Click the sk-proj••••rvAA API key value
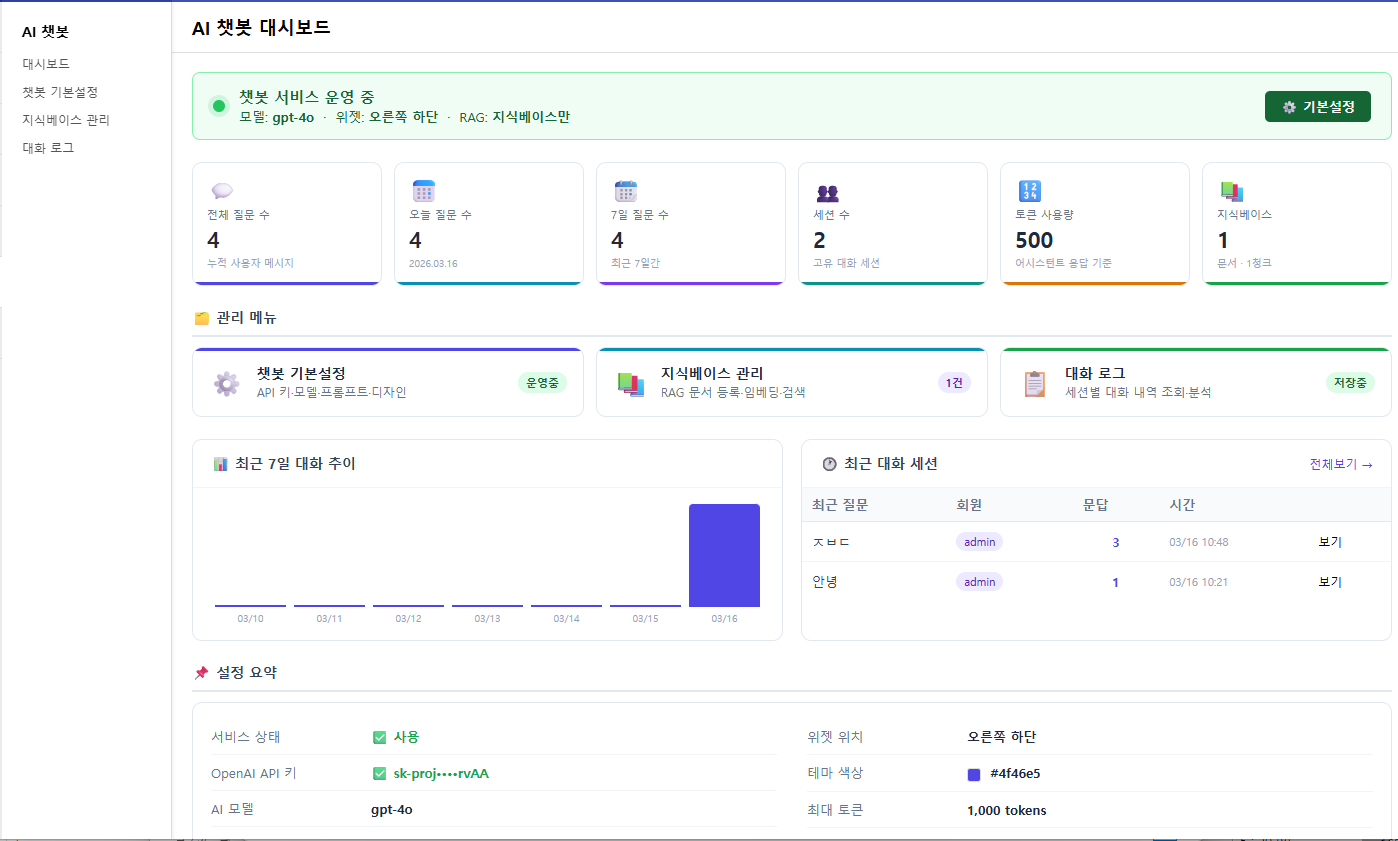This screenshot has height=841, width=1398. (x=441, y=773)
